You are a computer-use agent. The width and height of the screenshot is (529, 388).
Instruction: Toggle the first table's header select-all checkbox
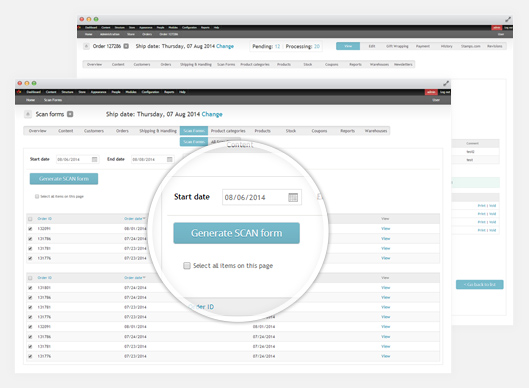point(30,219)
